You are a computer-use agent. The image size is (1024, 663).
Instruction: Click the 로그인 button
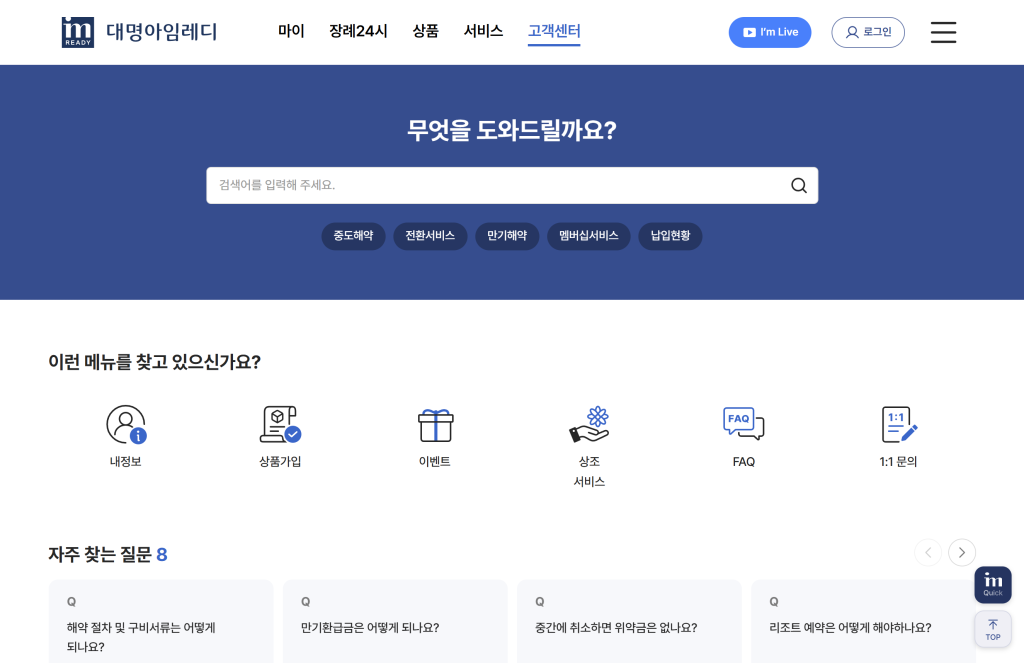click(x=868, y=32)
